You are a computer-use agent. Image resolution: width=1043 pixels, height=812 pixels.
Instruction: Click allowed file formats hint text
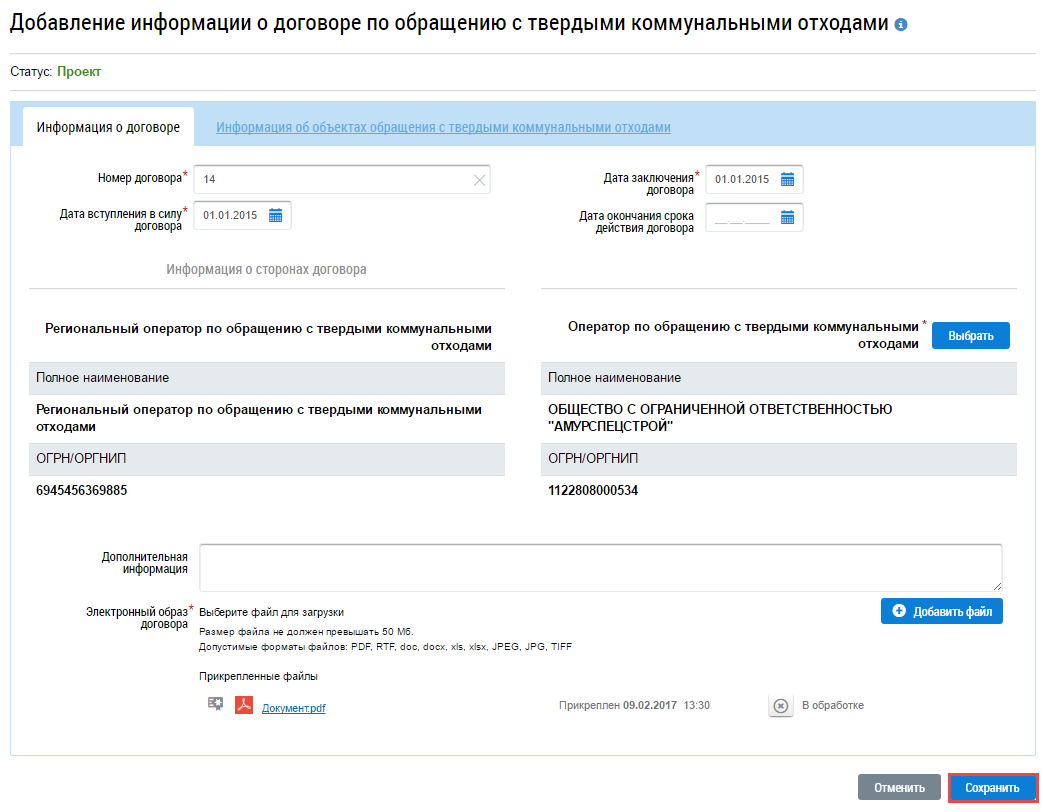[385, 646]
